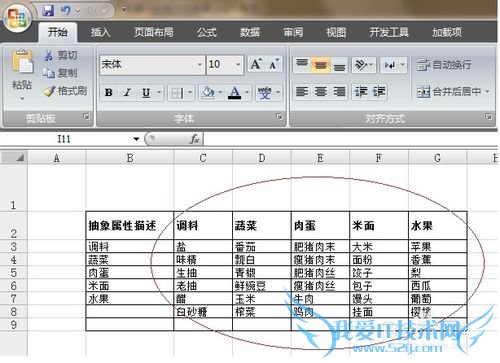Viewport: 500px width, 363px height.
Task: Open the 加载项 tab
Action: (447, 32)
